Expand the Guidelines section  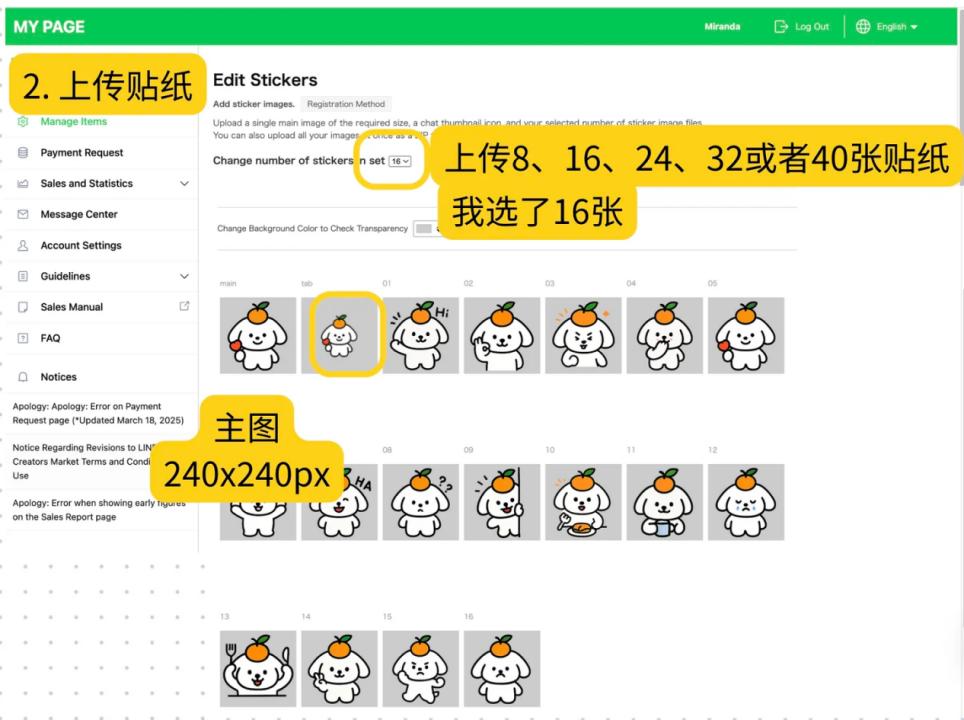pyautogui.click(x=183, y=276)
